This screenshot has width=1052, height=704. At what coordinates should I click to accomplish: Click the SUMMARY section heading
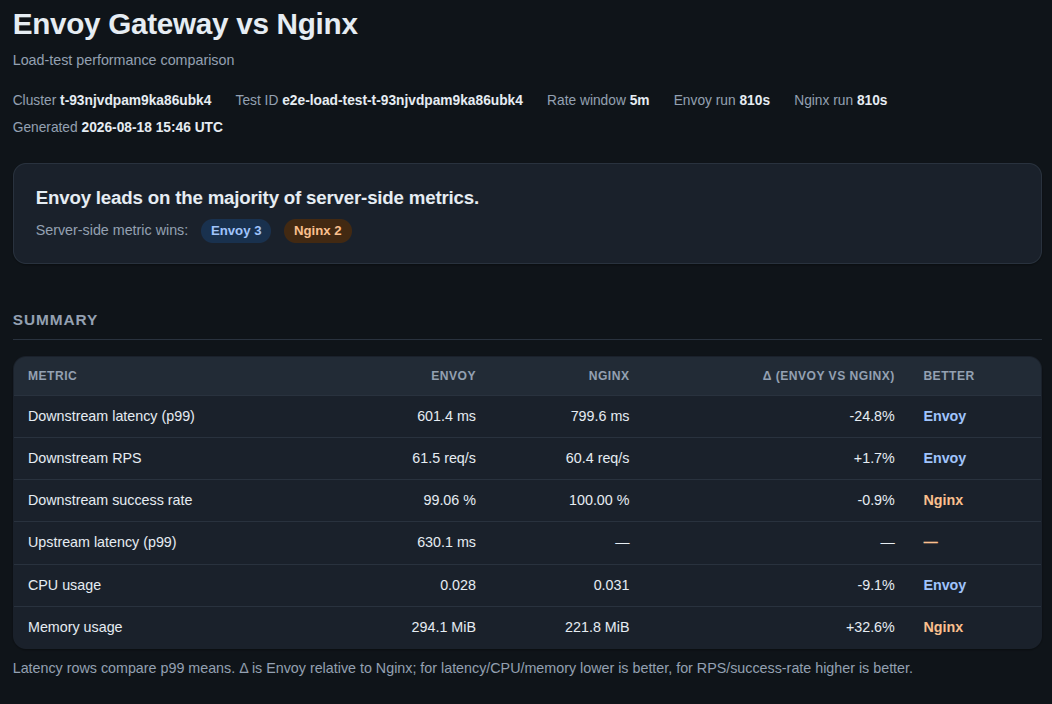coord(55,320)
